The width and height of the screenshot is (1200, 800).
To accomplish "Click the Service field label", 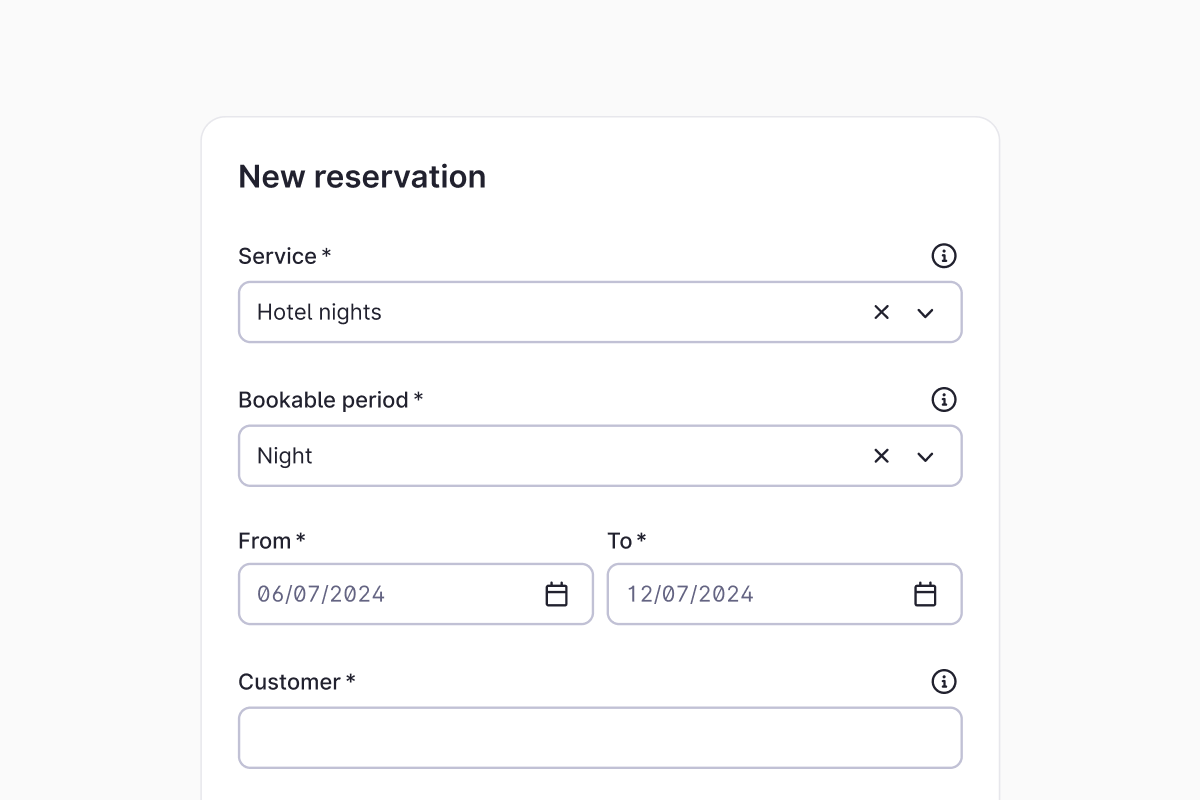I will (278, 256).
